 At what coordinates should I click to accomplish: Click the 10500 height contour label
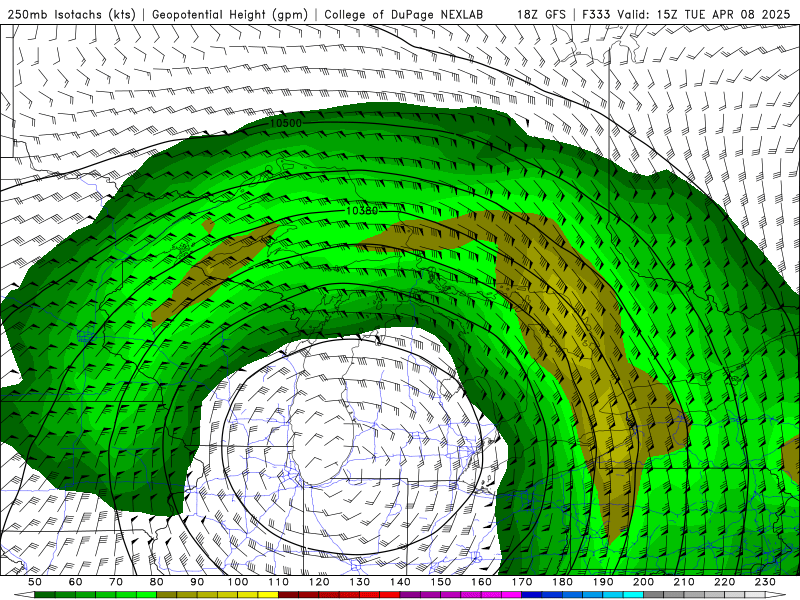click(286, 123)
